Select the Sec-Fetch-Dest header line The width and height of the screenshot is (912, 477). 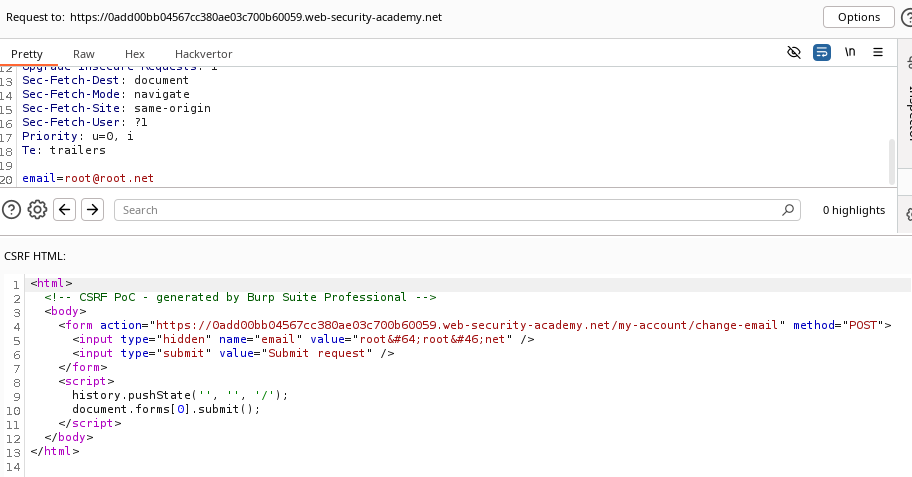click(x=105, y=80)
